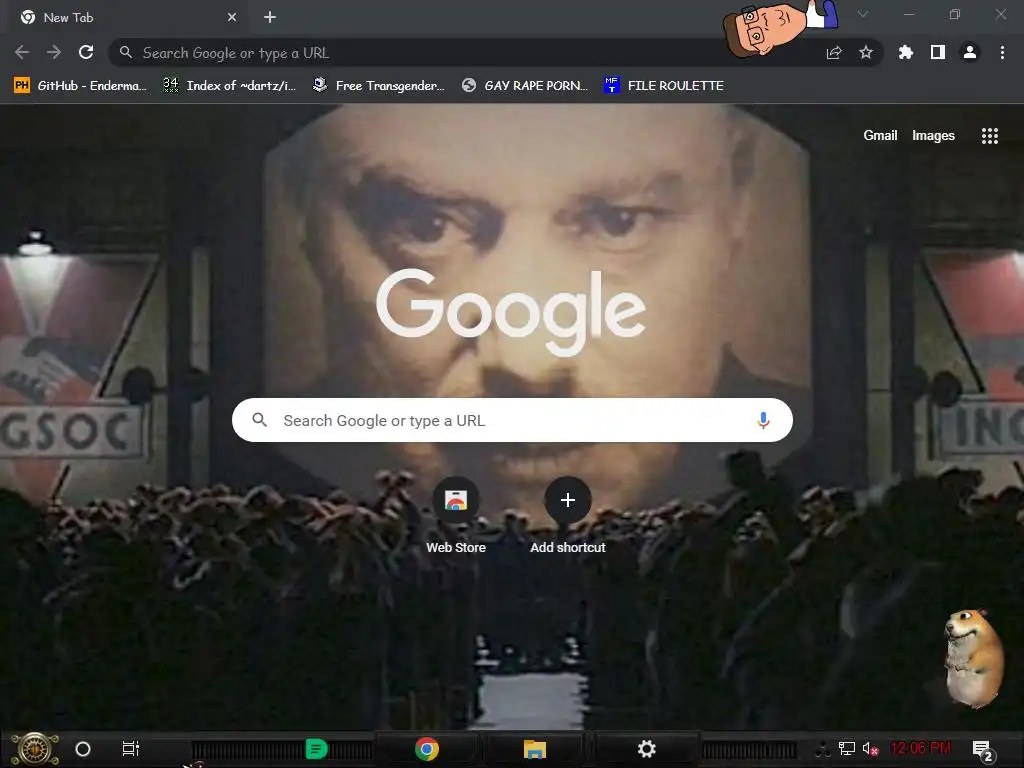Screen dimensions: 1024x768
Task: Click the muted volume tray icon
Action: (871, 749)
